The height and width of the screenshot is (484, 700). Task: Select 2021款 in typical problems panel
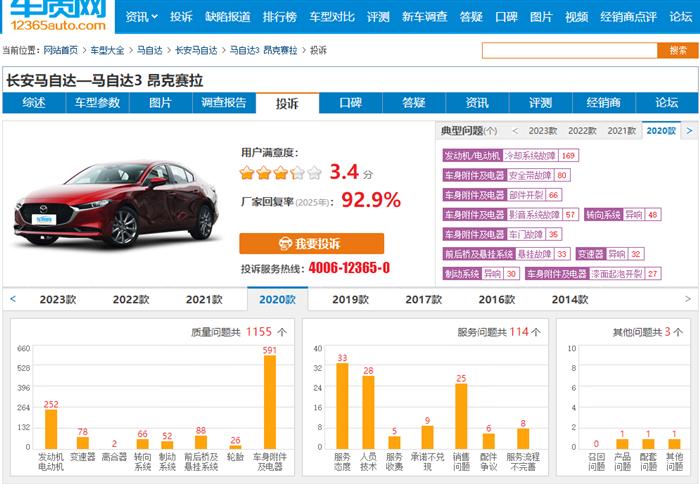[x=621, y=131]
